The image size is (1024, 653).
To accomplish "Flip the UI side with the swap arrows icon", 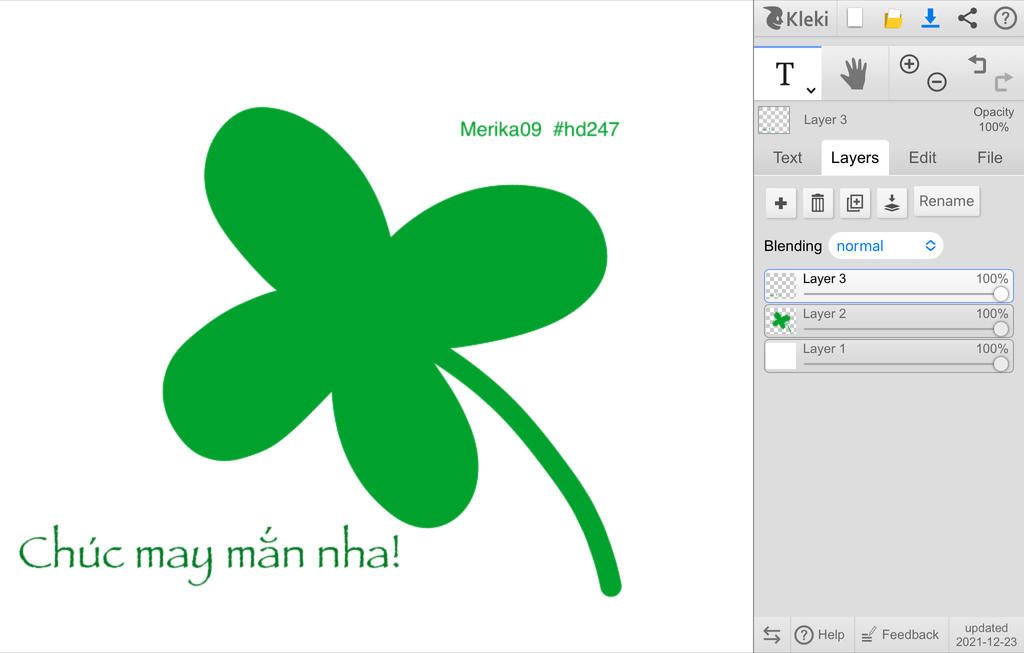I will (772, 635).
